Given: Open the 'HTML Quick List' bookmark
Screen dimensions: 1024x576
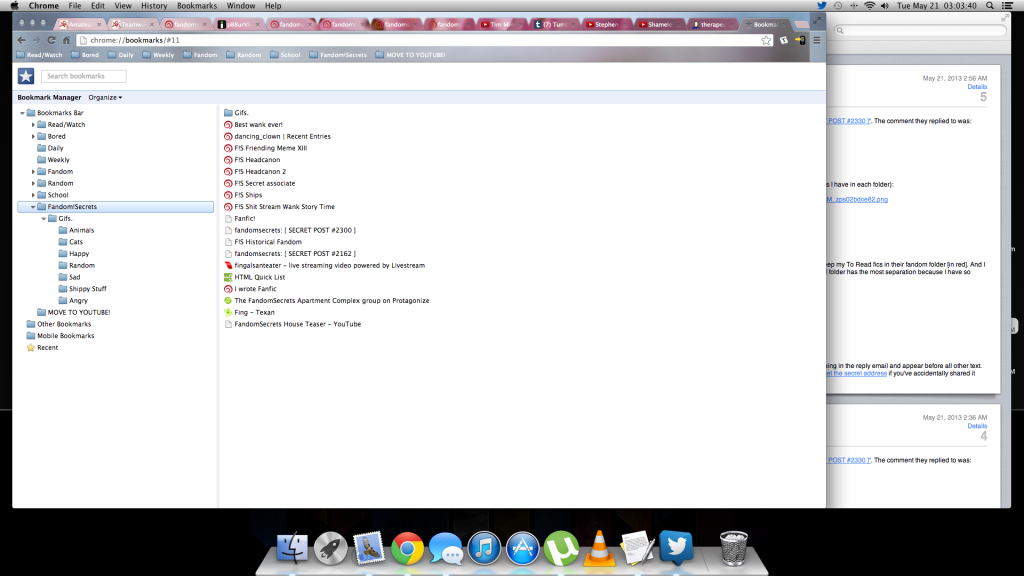Looking at the screenshot, I should pyautogui.click(x=259, y=277).
